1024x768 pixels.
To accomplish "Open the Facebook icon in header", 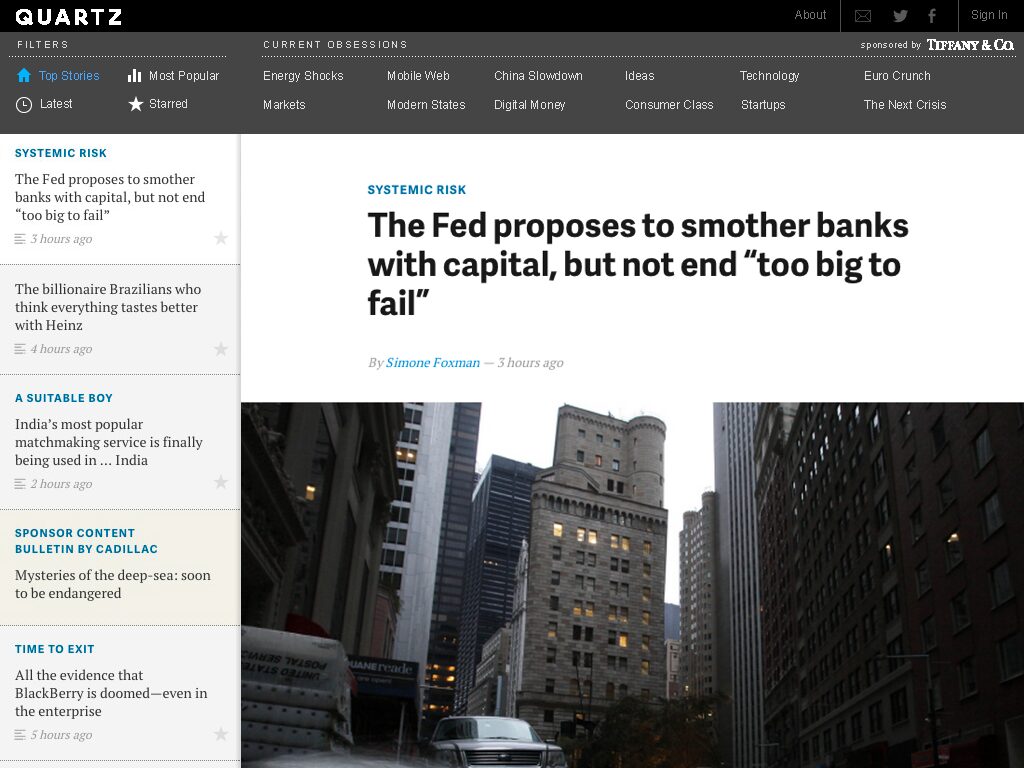I will 932,16.
